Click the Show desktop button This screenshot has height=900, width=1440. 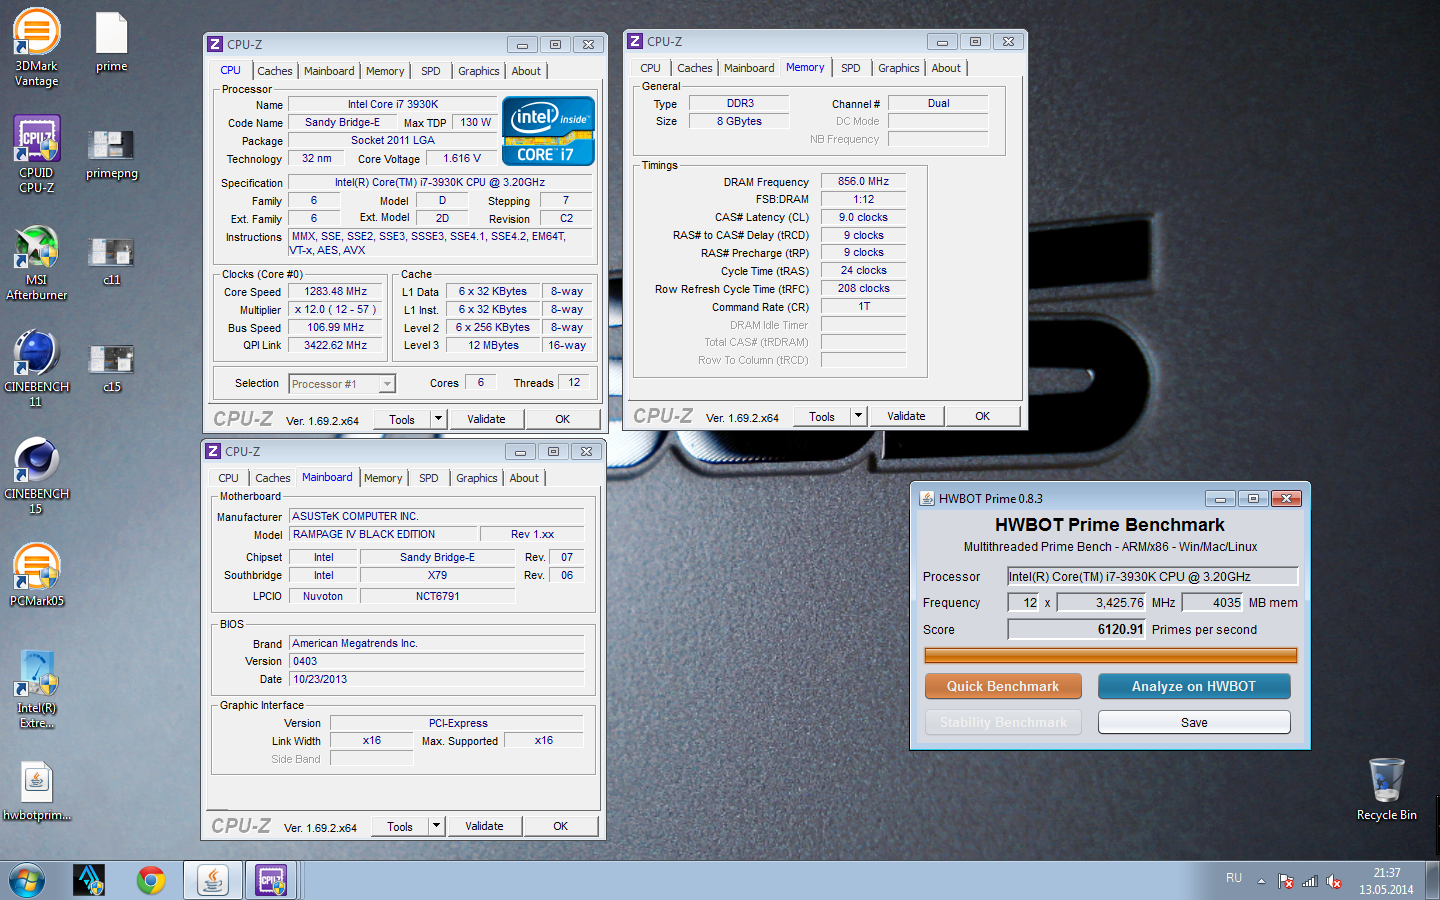coord(1432,881)
